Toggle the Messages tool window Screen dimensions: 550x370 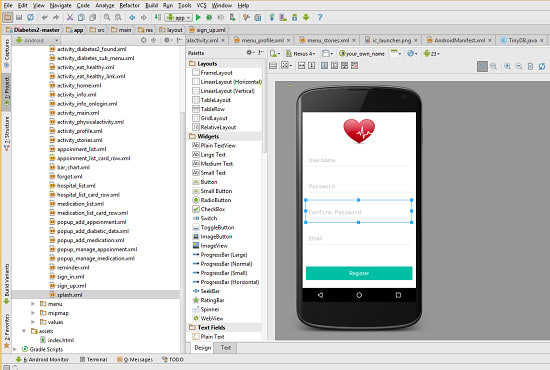[x=135, y=359]
